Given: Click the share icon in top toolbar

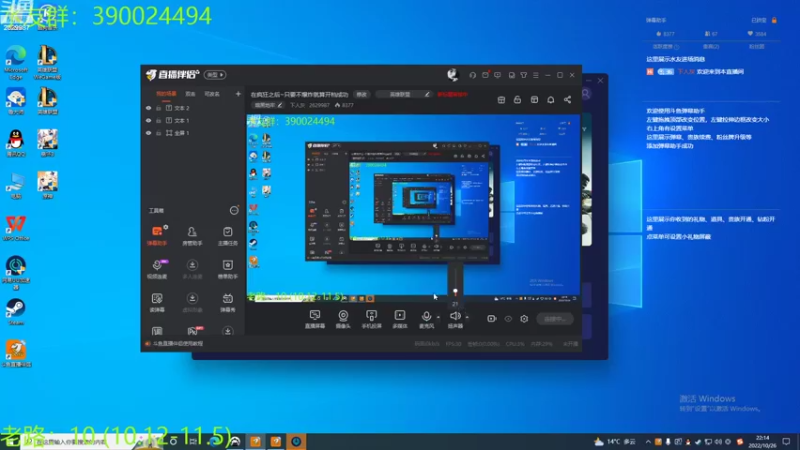Looking at the screenshot, I should [x=567, y=99].
